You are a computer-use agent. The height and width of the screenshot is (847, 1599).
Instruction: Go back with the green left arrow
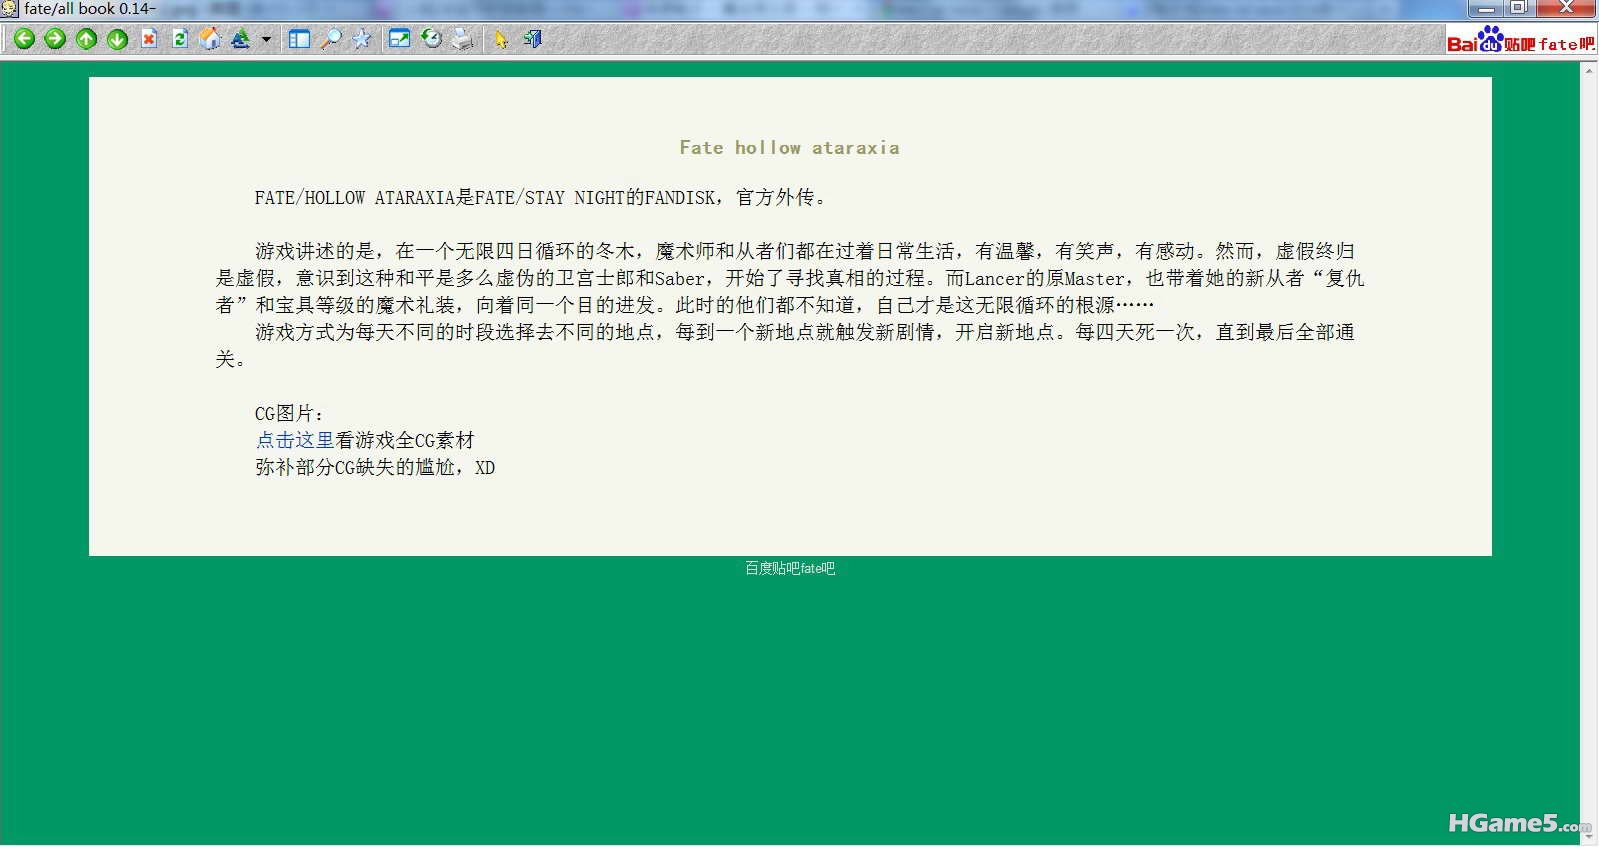pos(24,39)
